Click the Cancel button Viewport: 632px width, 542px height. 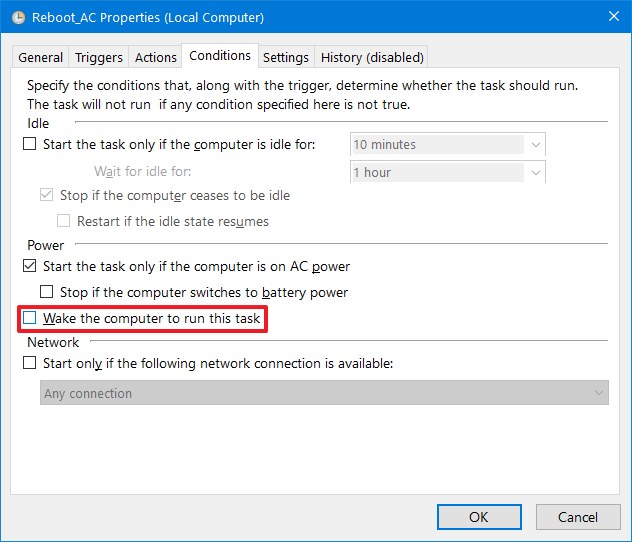(578, 517)
